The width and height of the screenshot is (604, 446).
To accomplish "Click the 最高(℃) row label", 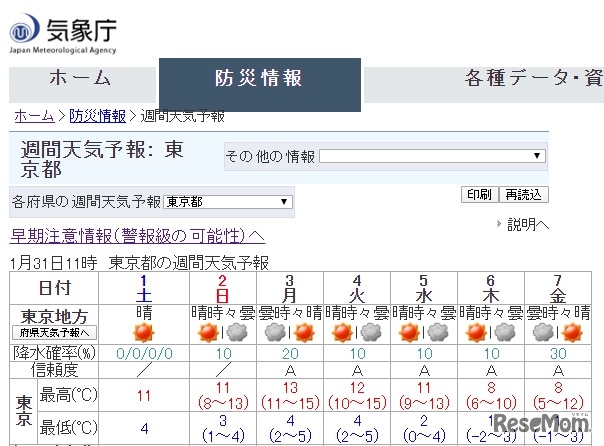I will pyautogui.click(x=68, y=395).
